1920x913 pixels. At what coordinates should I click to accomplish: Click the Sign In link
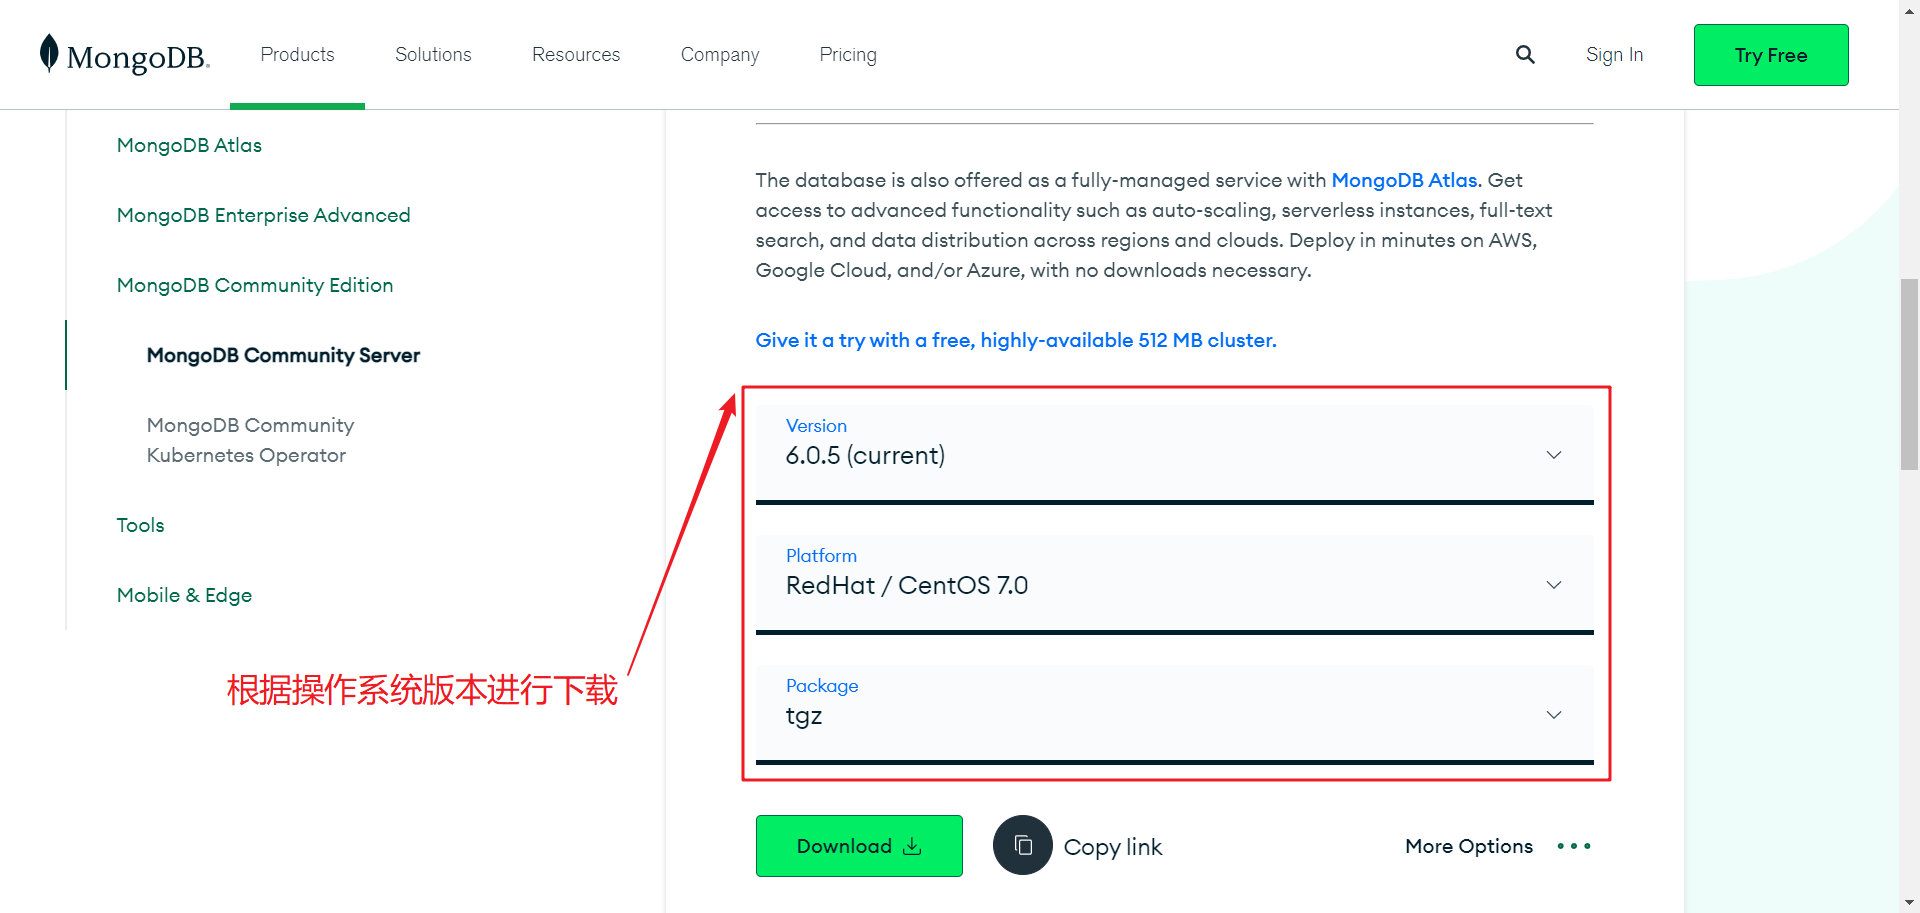(x=1614, y=55)
